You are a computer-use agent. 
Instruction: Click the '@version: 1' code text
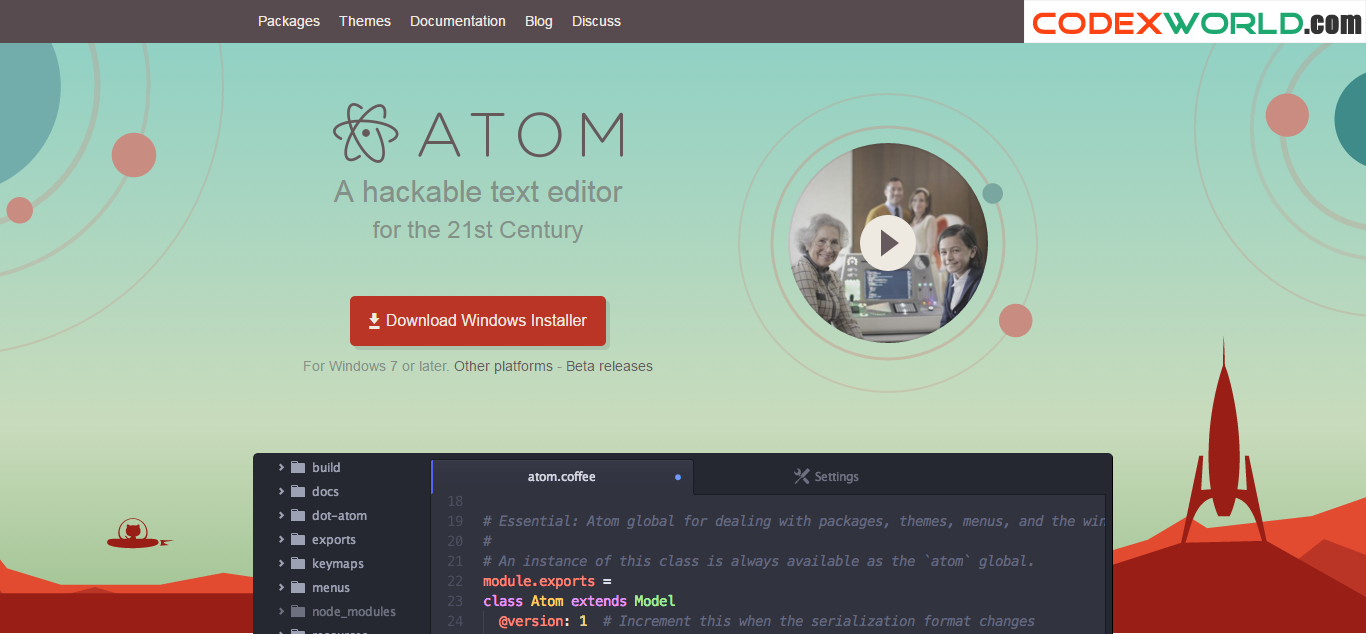point(543,621)
